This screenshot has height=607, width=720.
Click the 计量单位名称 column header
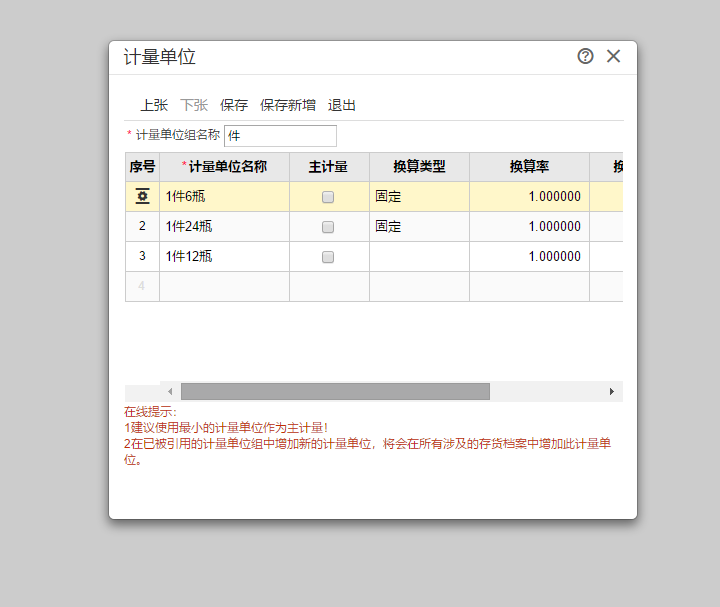click(225, 167)
